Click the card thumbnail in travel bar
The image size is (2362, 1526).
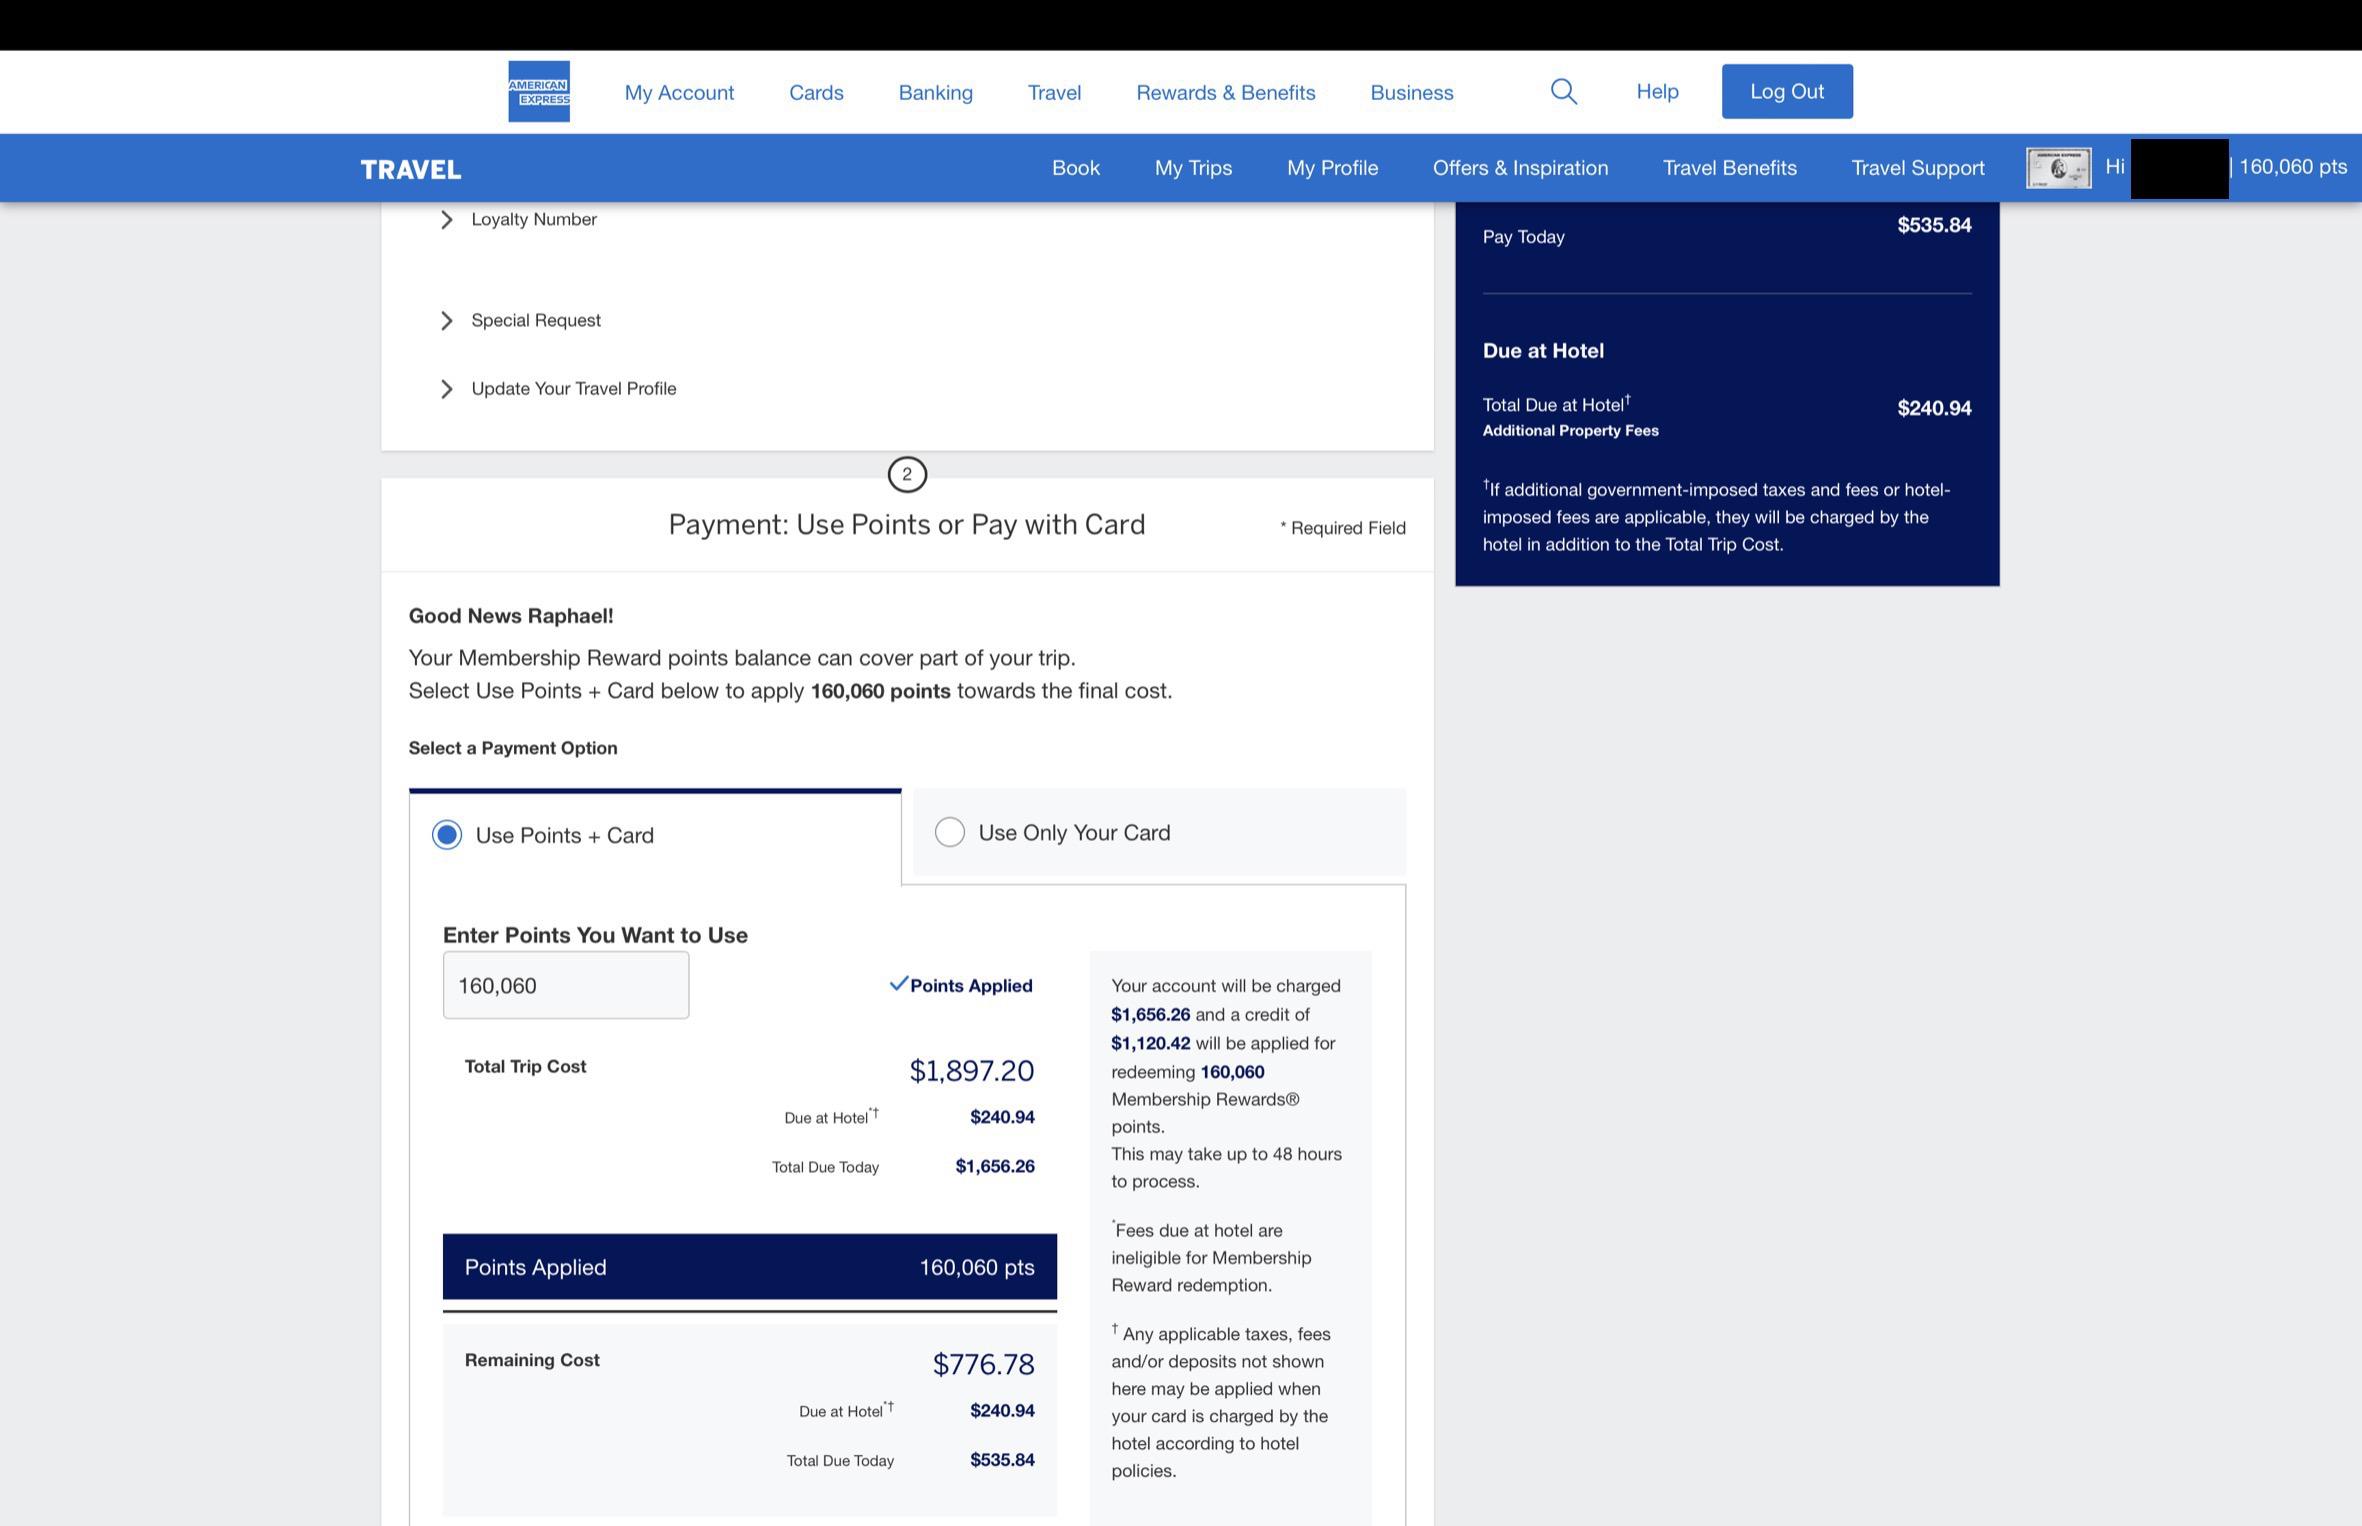click(2058, 168)
